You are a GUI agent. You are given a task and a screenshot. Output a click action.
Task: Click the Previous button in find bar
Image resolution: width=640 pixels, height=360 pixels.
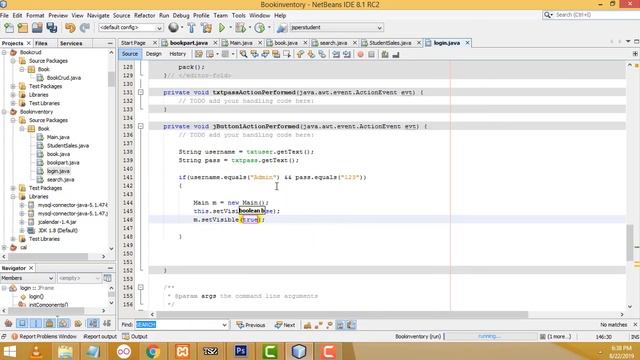(x=251, y=325)
